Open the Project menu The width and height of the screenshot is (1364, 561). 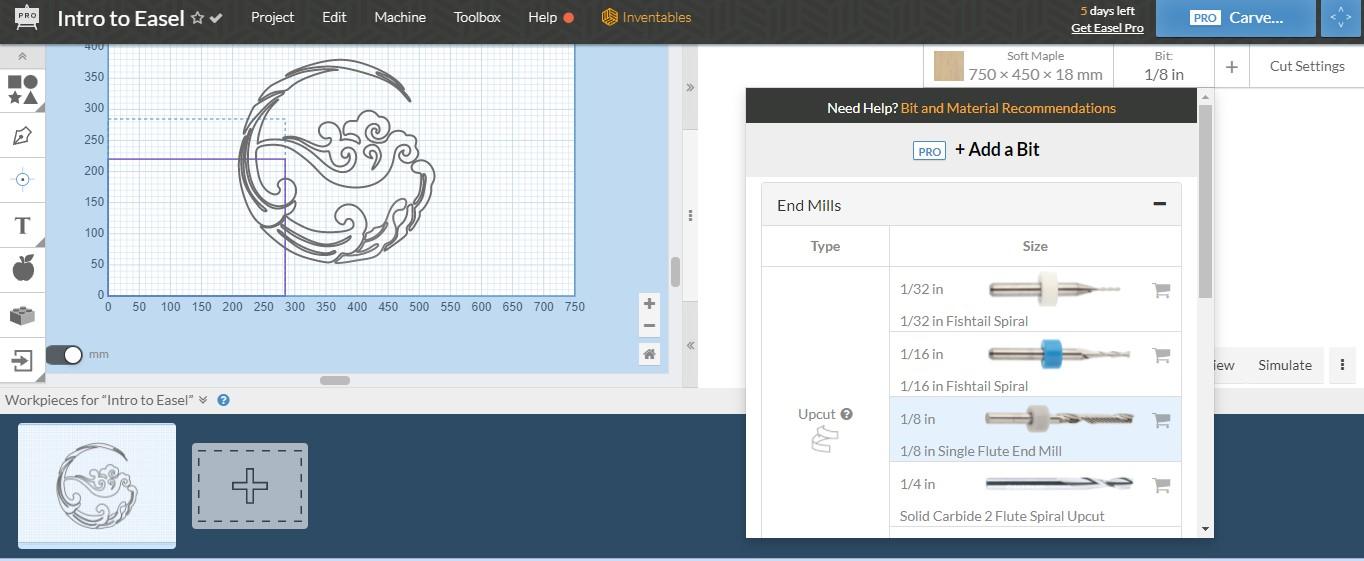(x=272, y=17)
